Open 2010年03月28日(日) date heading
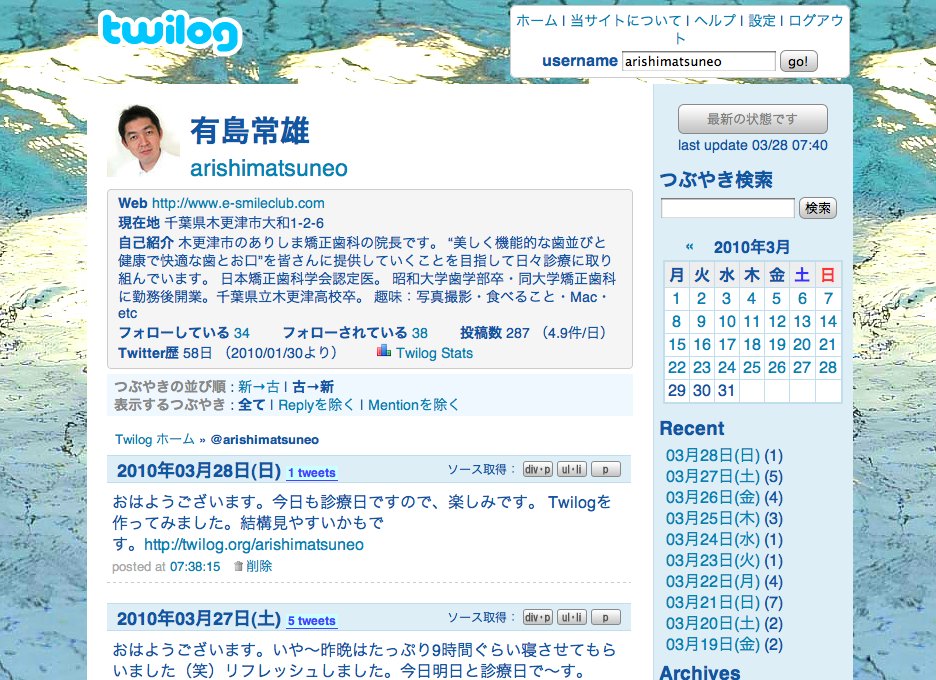This screenshot has height=680, width=936. pos(199,470)
